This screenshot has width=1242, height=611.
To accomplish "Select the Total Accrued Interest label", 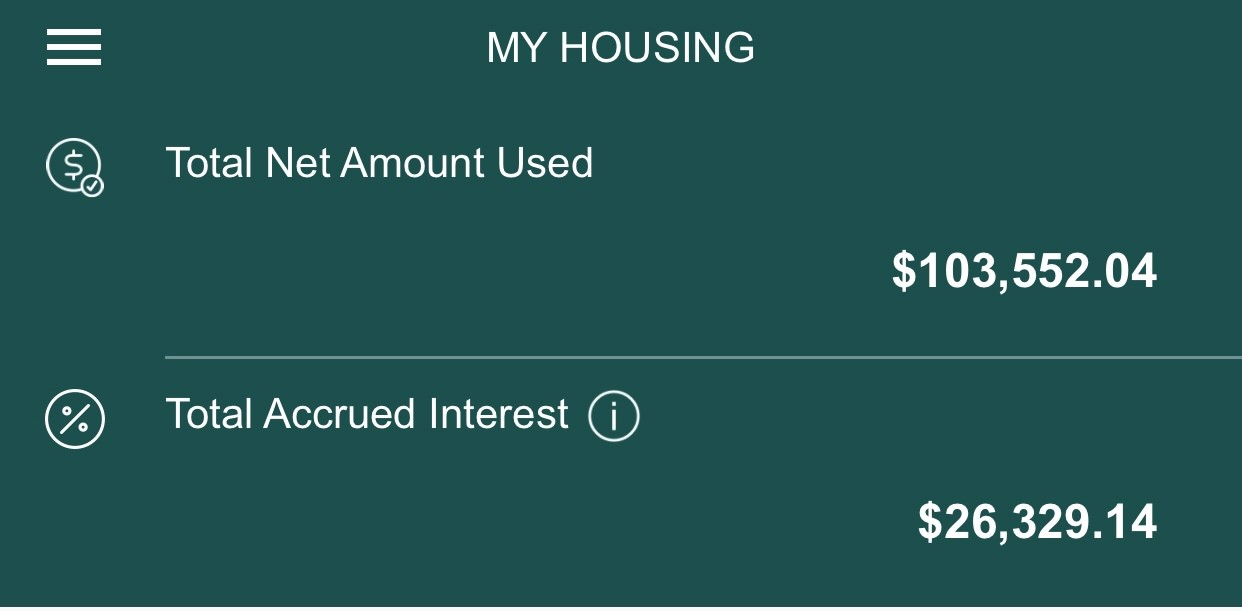I will tap(366, 414).
